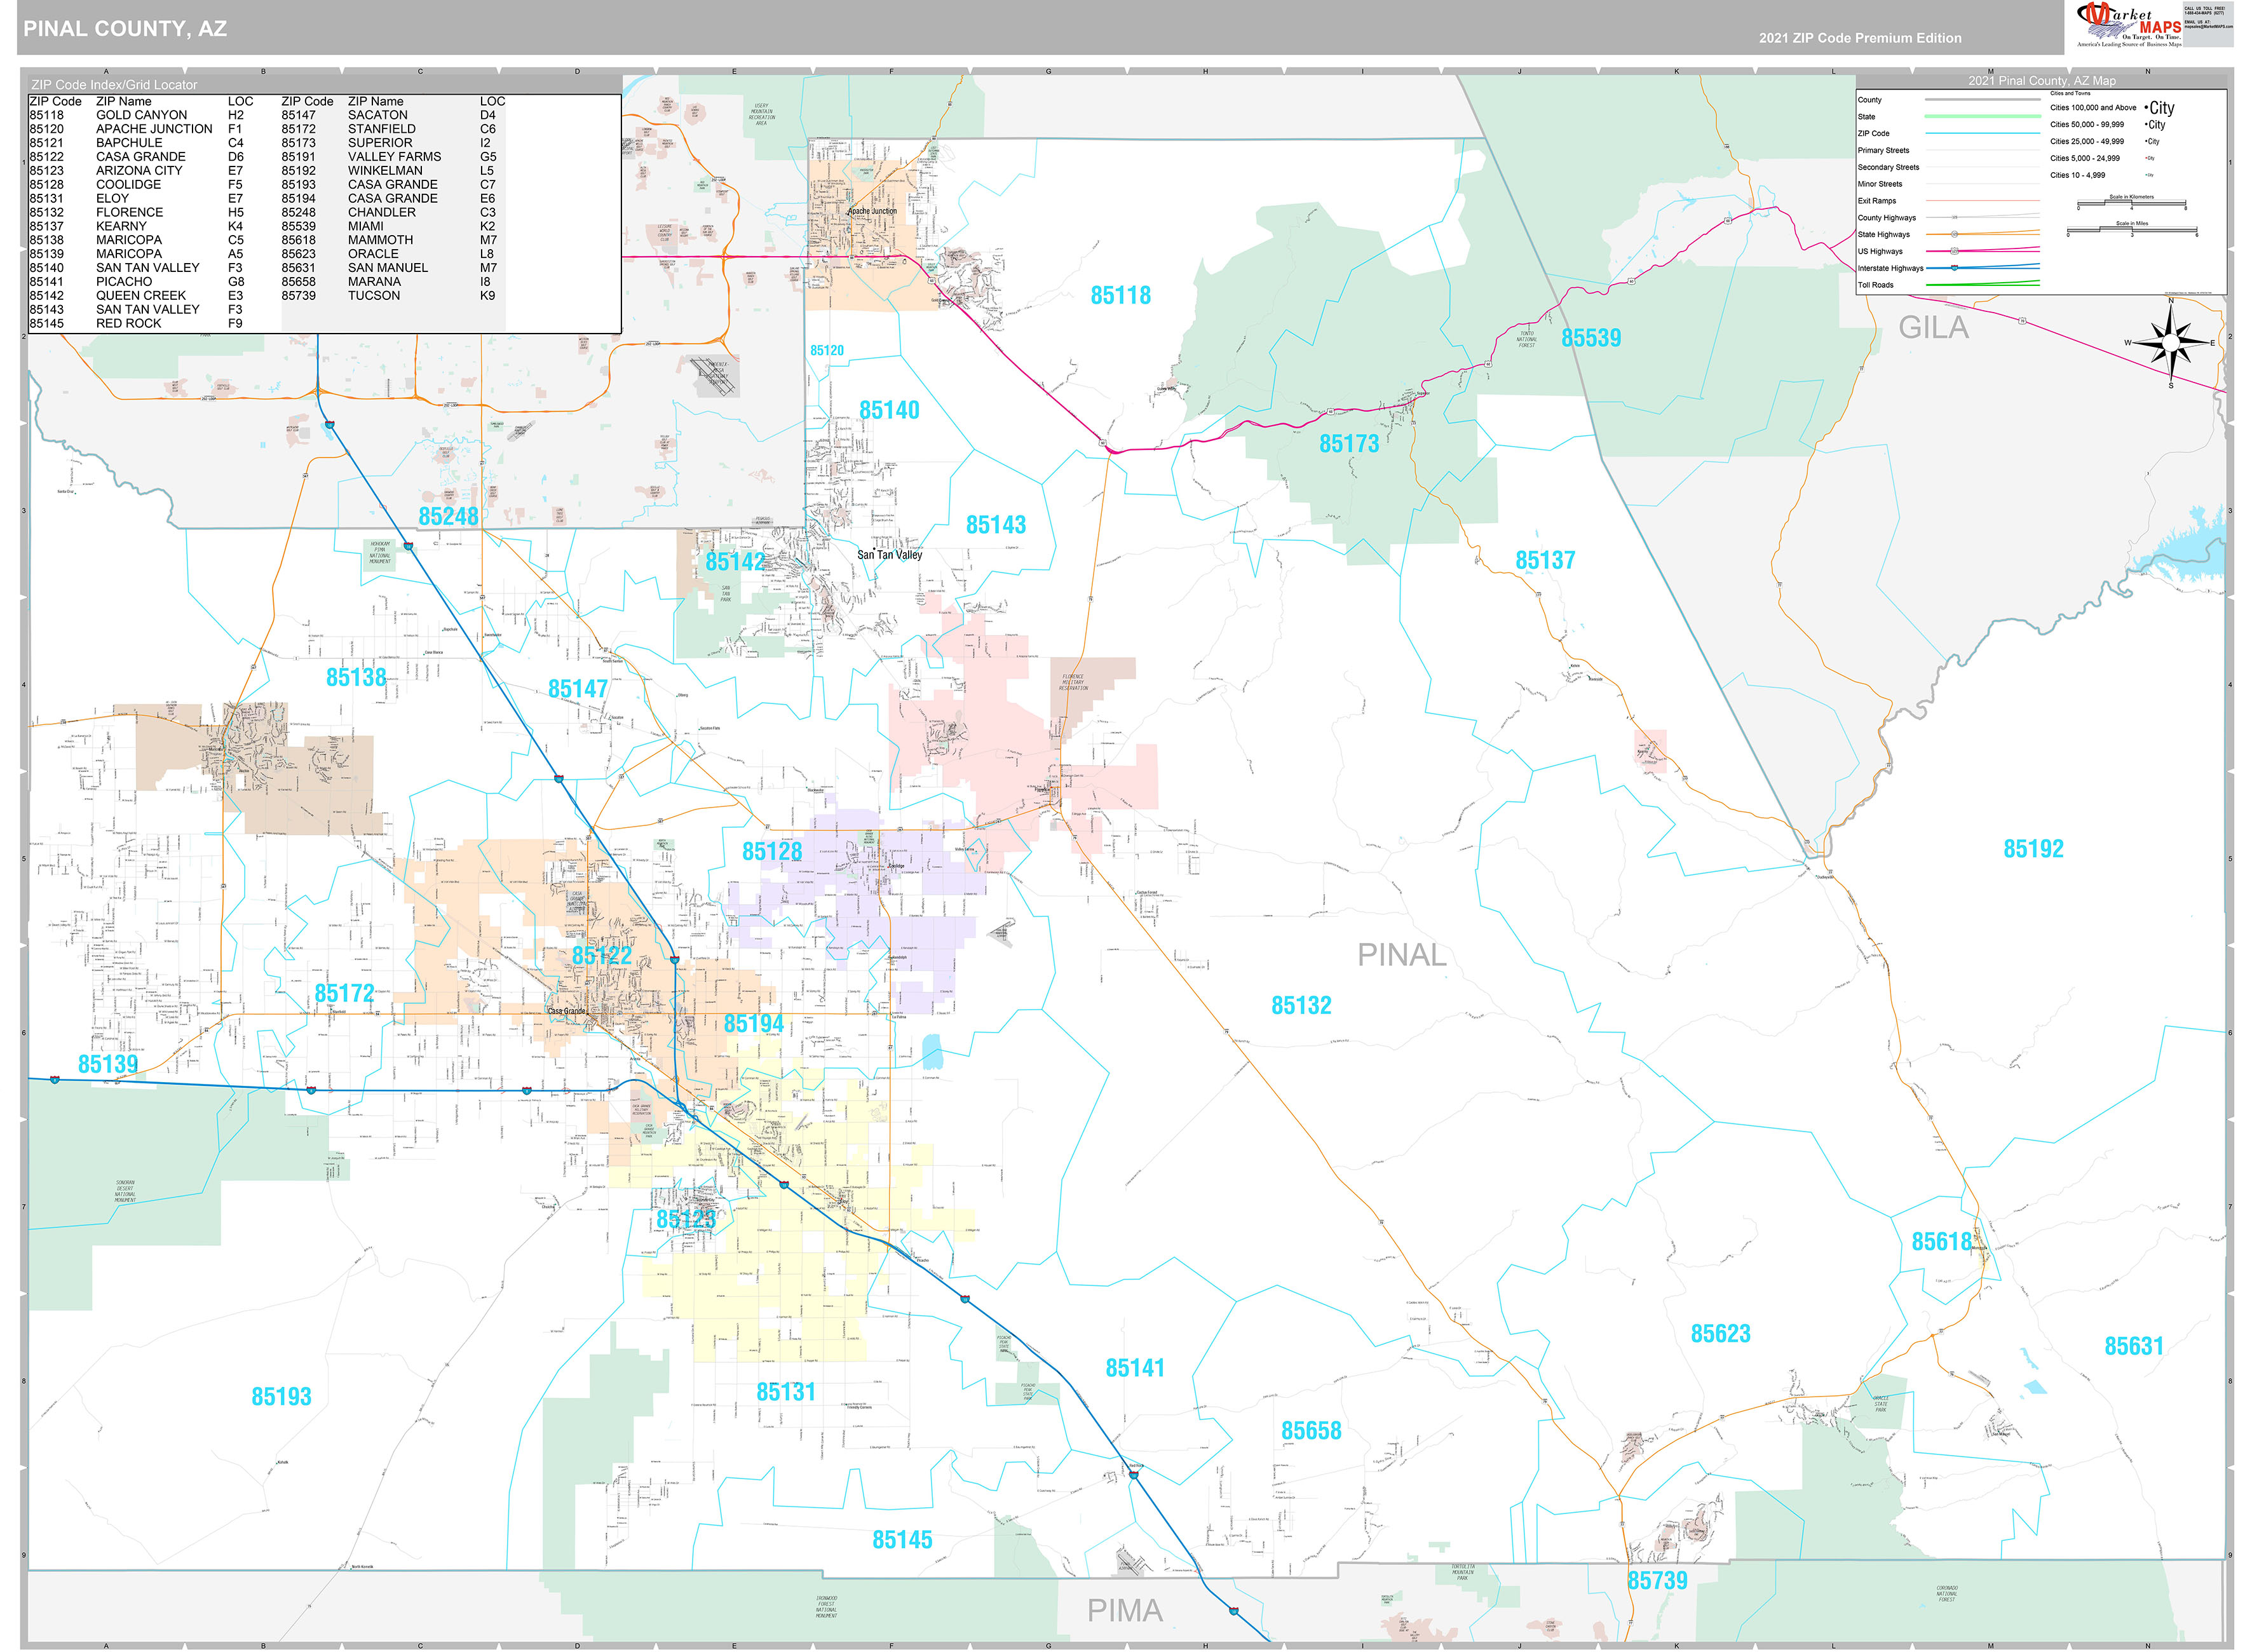The height and width of the screenshot is (1652, 2245).
Task: Select the QUEEN CREEK index row
Action: tap(136, 296)
